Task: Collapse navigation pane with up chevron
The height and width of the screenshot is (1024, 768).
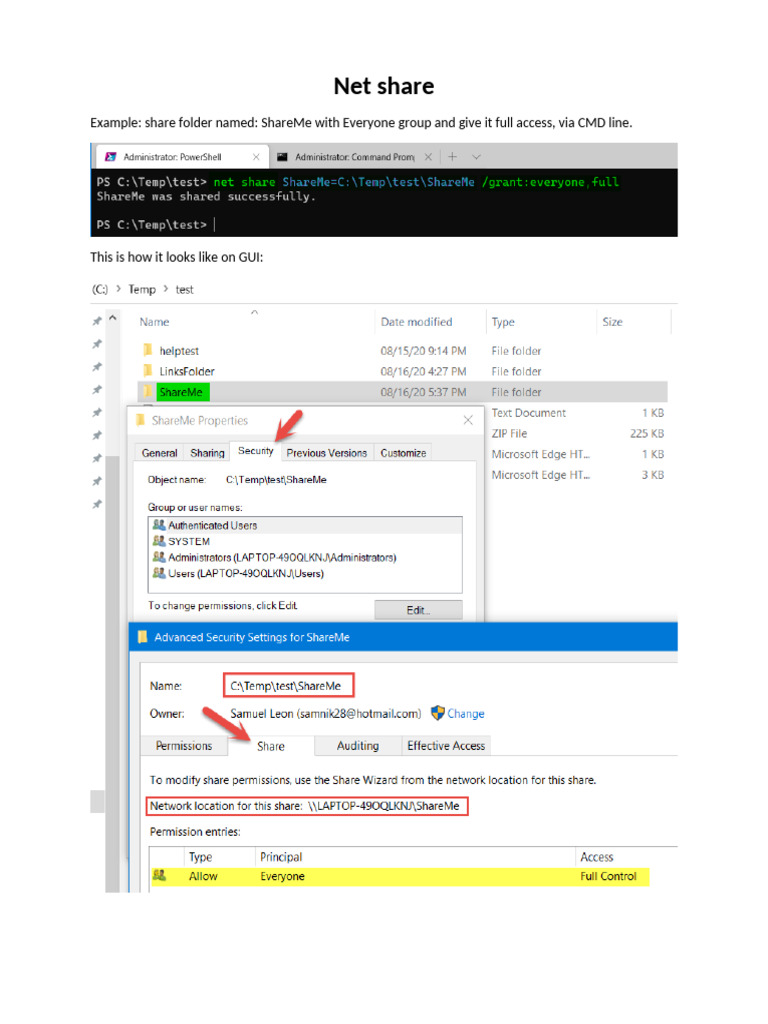Action: [x=112, y=318]
